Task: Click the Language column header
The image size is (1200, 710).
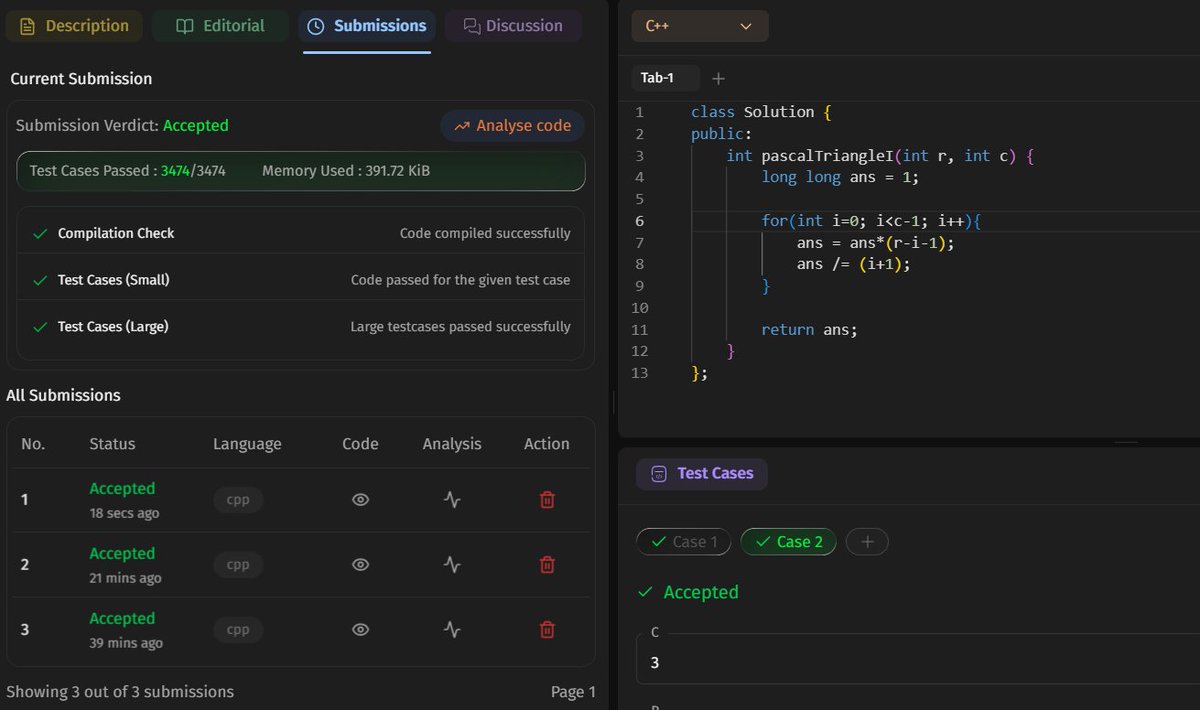Action: click(x=247, y=444)
